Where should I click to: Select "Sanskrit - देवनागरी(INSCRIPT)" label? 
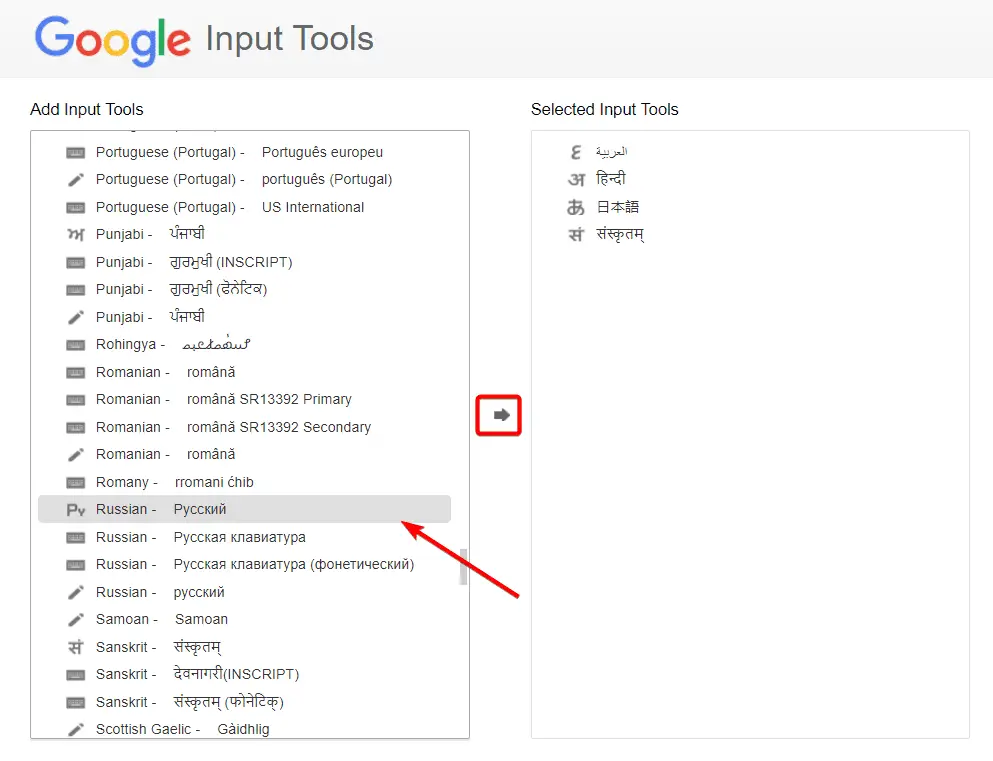pos(198,674)
